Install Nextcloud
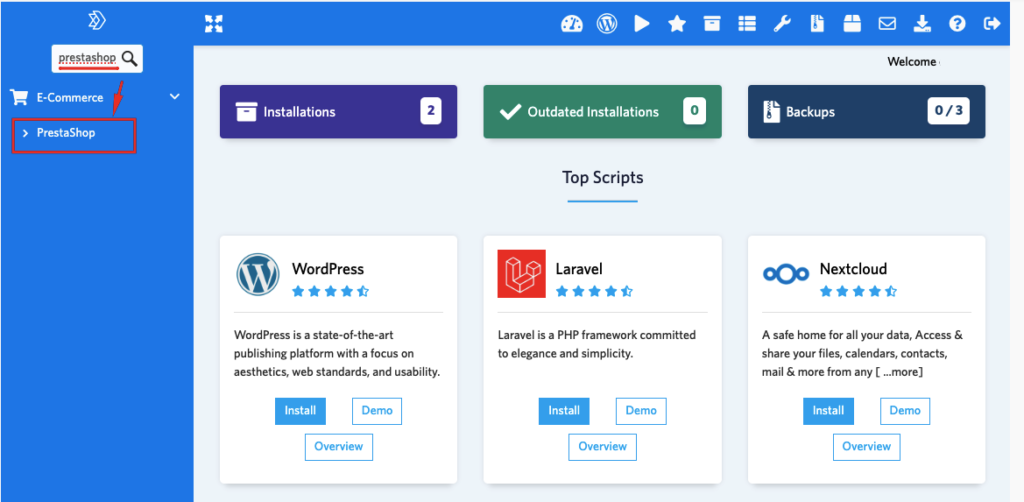 [x=828, y=411]
